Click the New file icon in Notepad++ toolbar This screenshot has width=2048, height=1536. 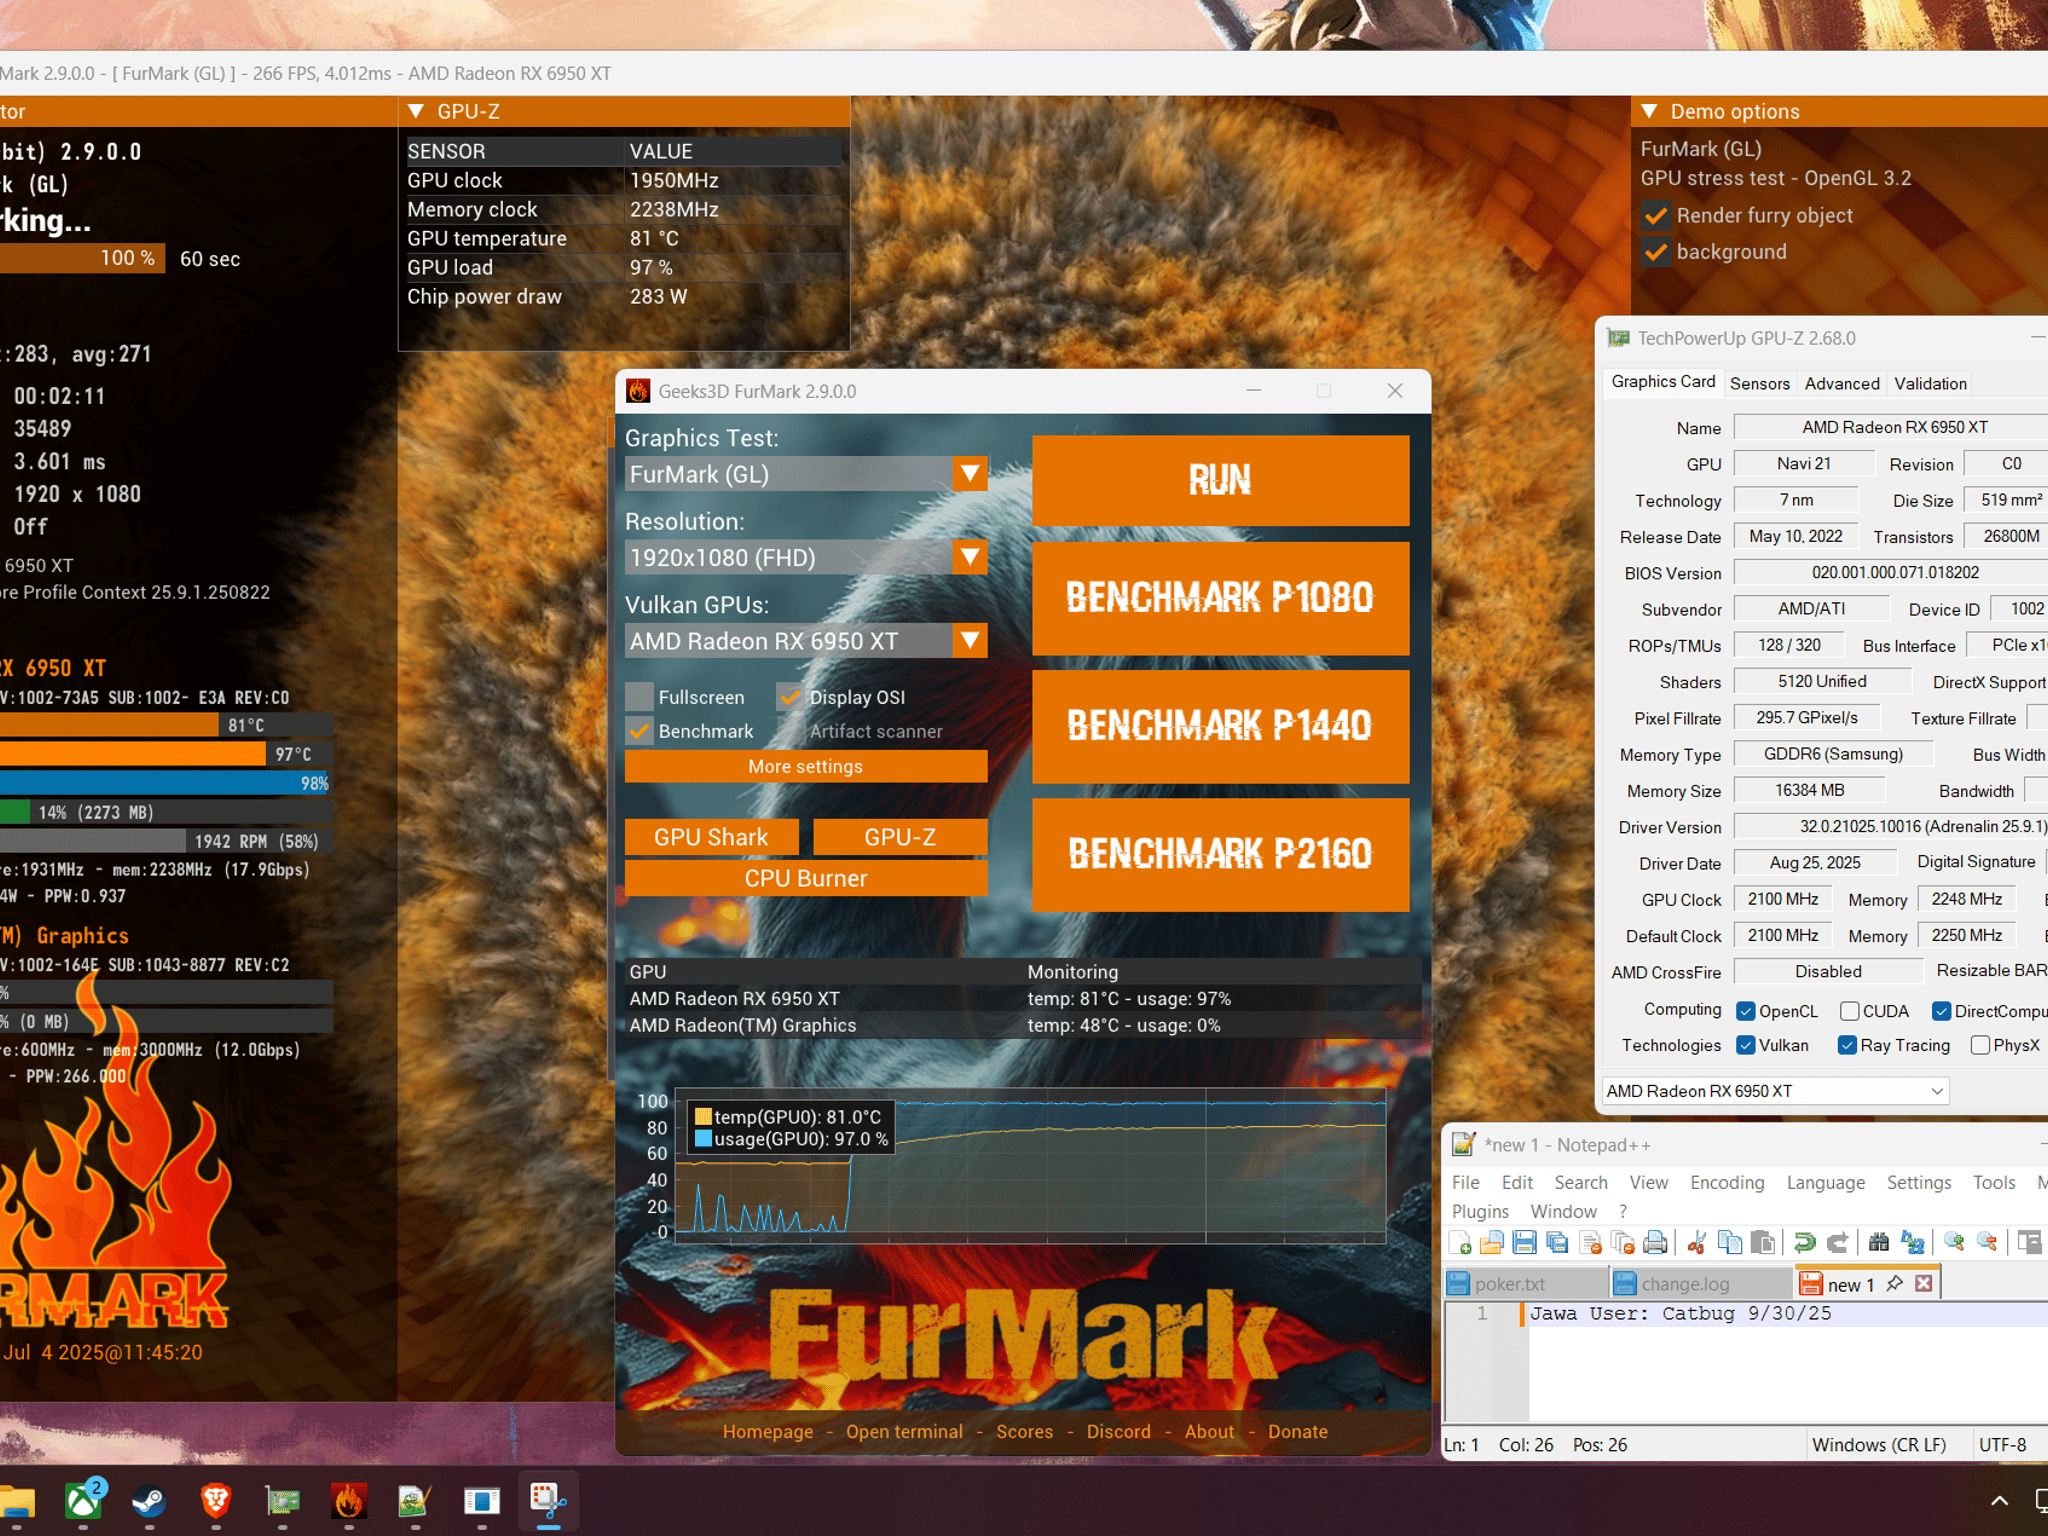pyautogui.click(x=1459, y=1242)
